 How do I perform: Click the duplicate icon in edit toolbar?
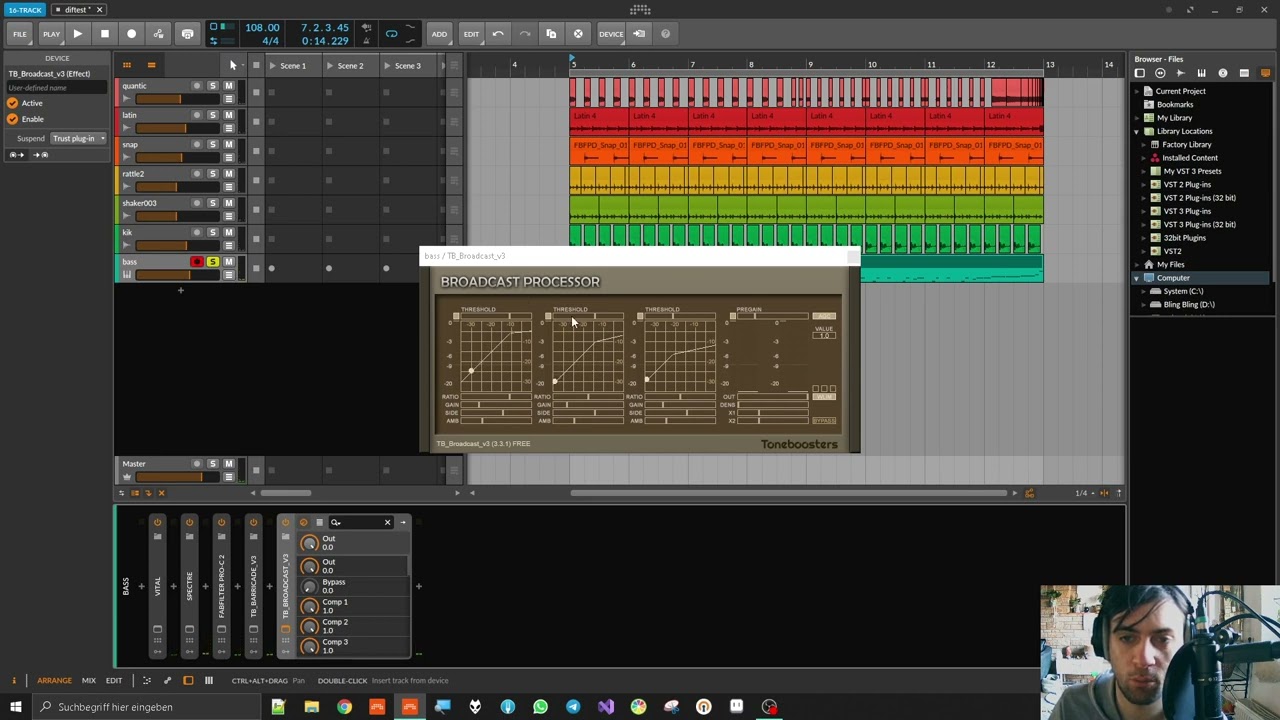click(551, 34)
